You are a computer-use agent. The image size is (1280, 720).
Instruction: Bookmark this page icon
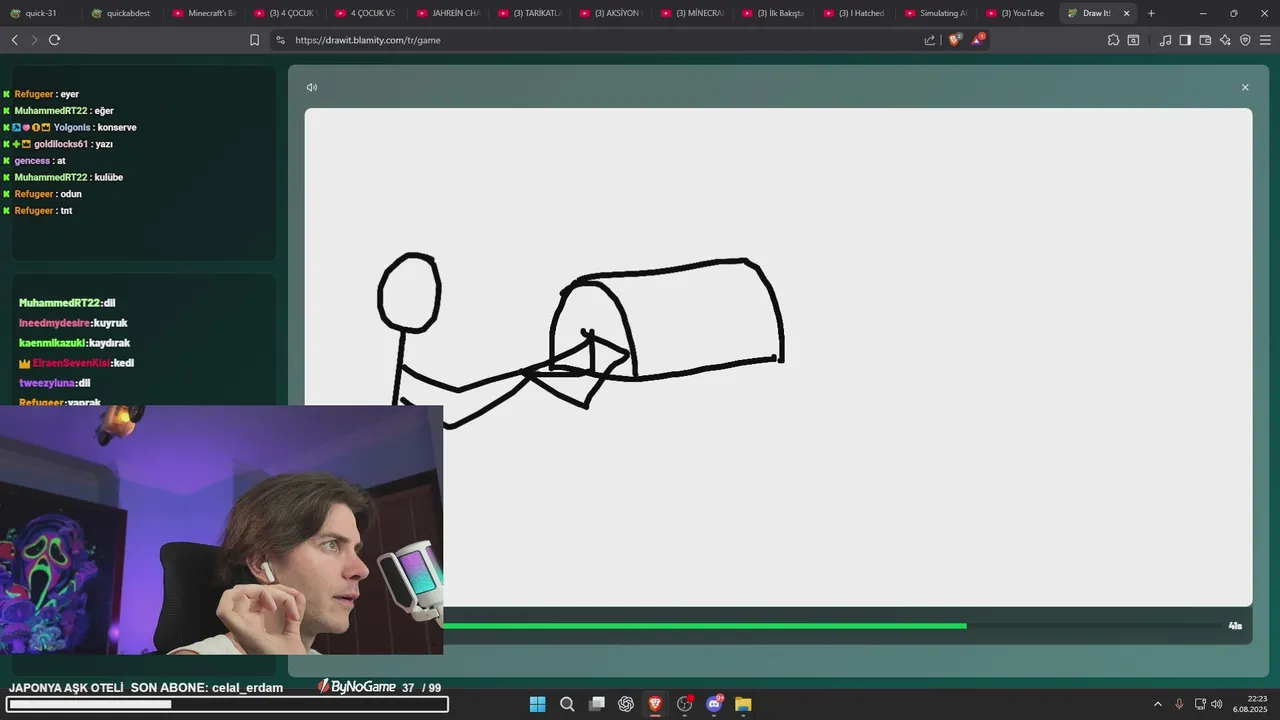tap(254, 40)
